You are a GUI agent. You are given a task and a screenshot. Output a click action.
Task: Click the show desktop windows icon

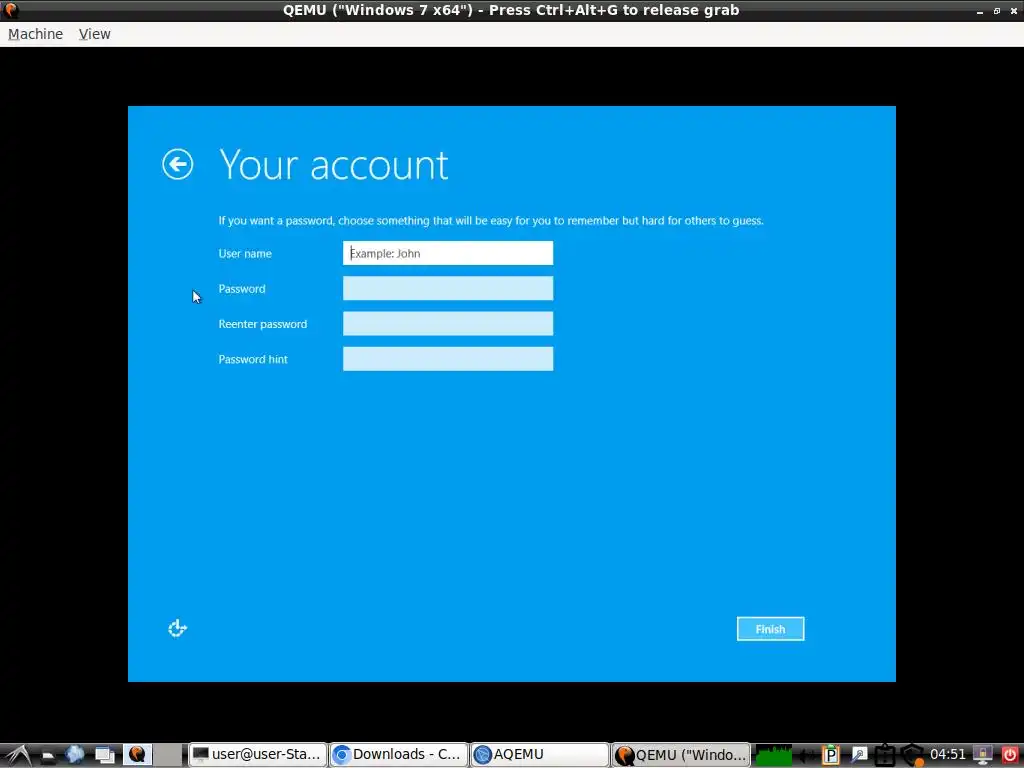click(x=104, y=755)
